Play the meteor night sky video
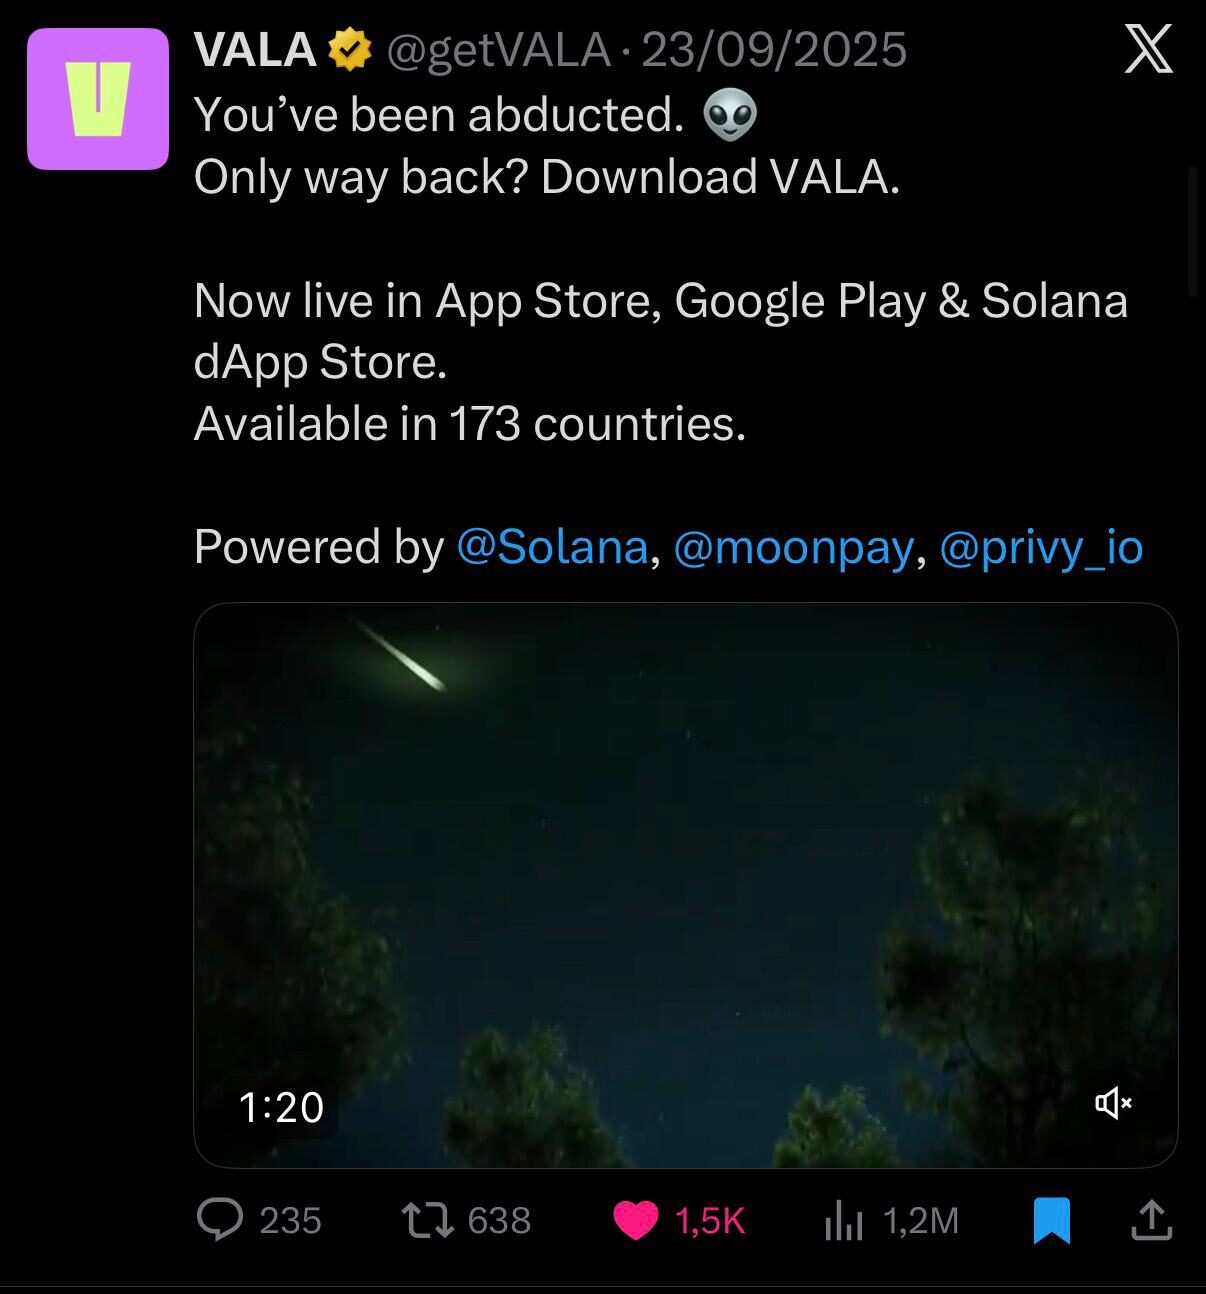The image size is (1206, 1294). tap(685, 884)
